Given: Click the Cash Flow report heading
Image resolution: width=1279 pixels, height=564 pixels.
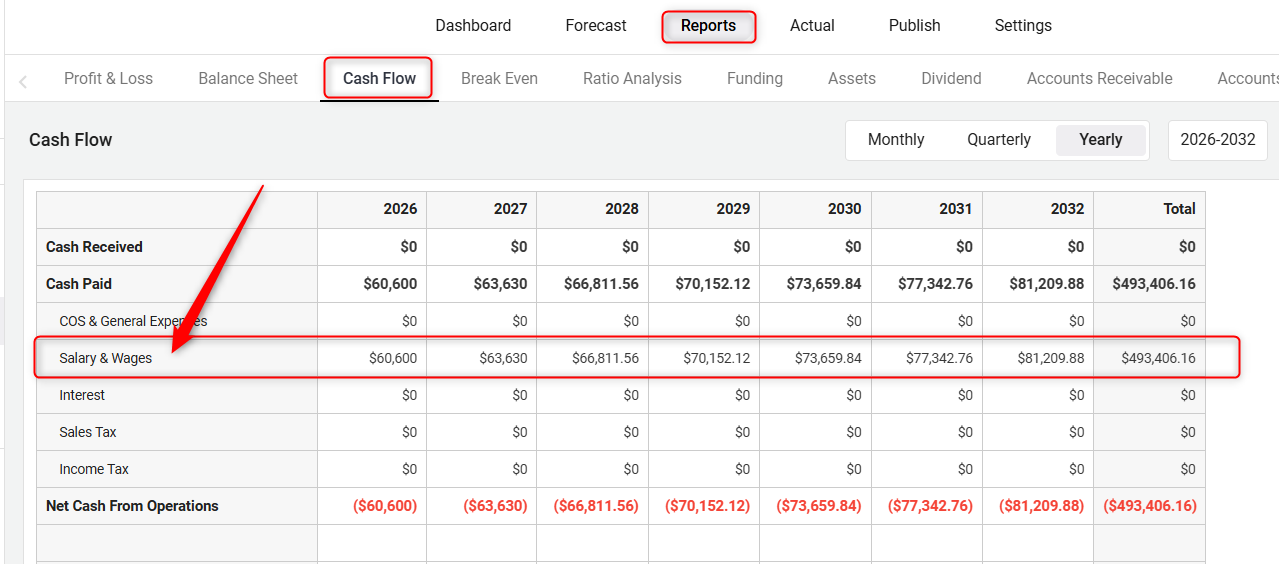Looking at the screenshot, I should (70, 140).
